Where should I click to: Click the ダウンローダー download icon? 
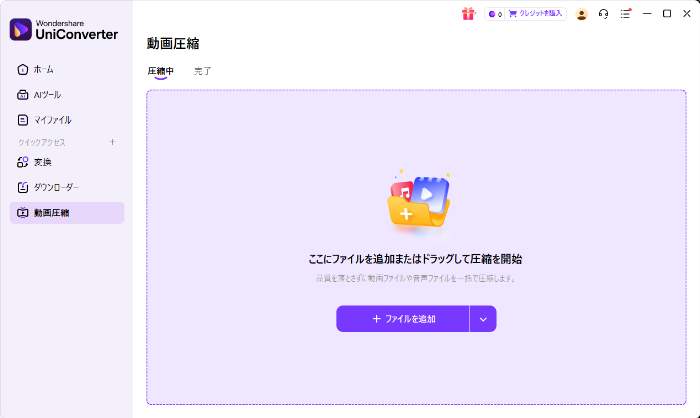click(22, 188)
